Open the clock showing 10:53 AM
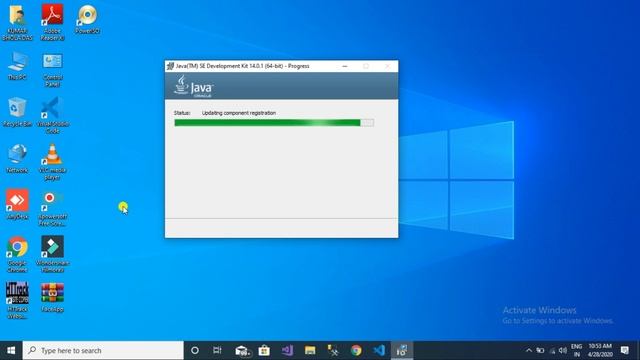This screenshot has width=640, height=360. 600,350
